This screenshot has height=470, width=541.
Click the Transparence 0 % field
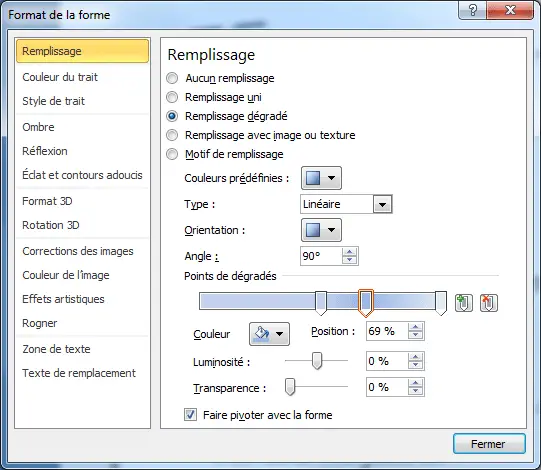387,387
